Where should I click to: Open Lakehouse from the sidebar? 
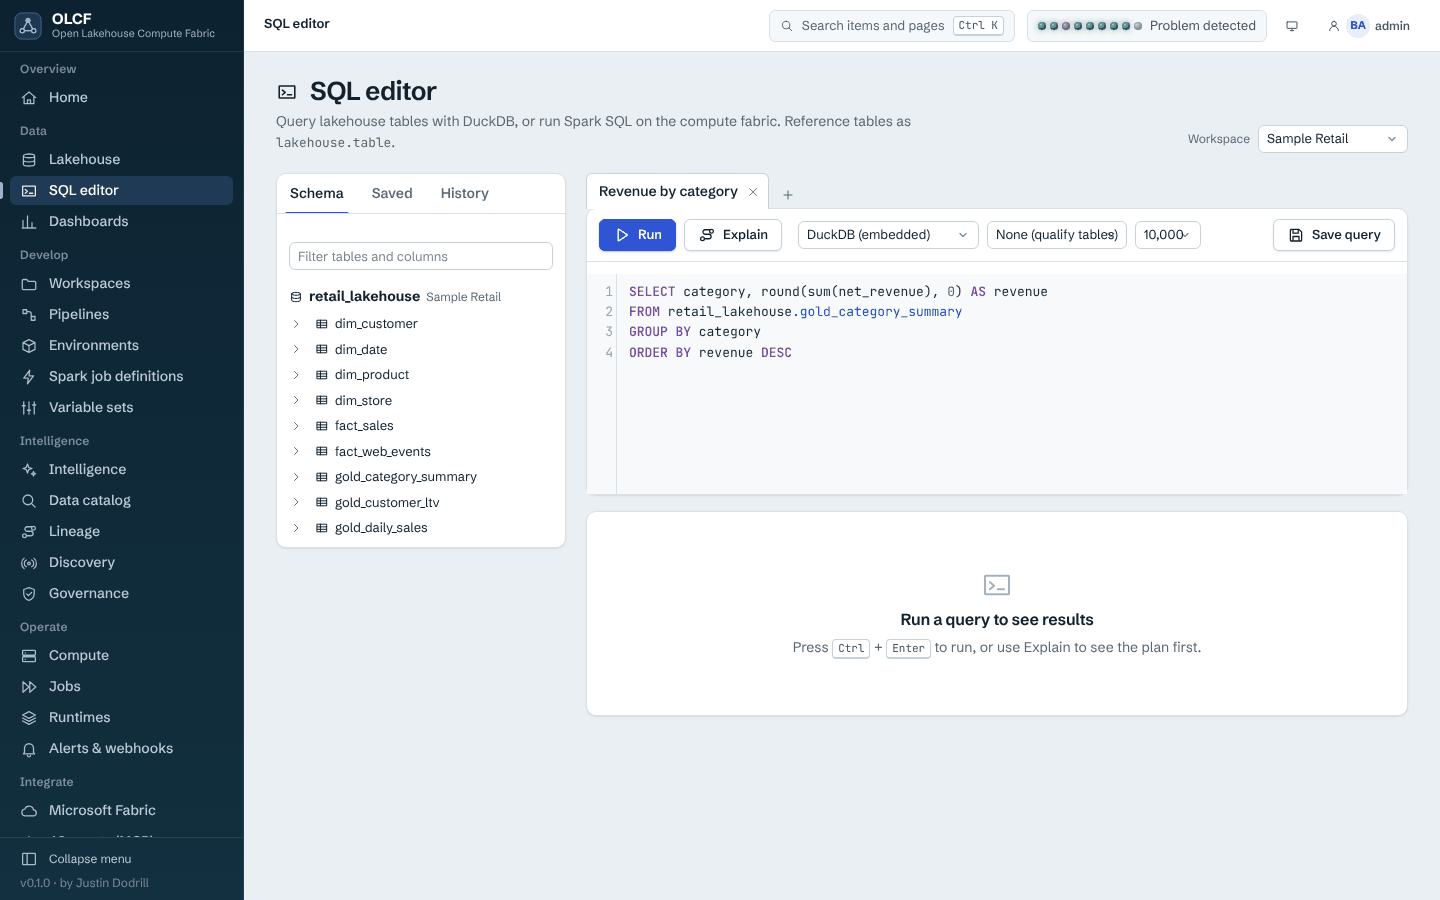(x=121, y=159)
